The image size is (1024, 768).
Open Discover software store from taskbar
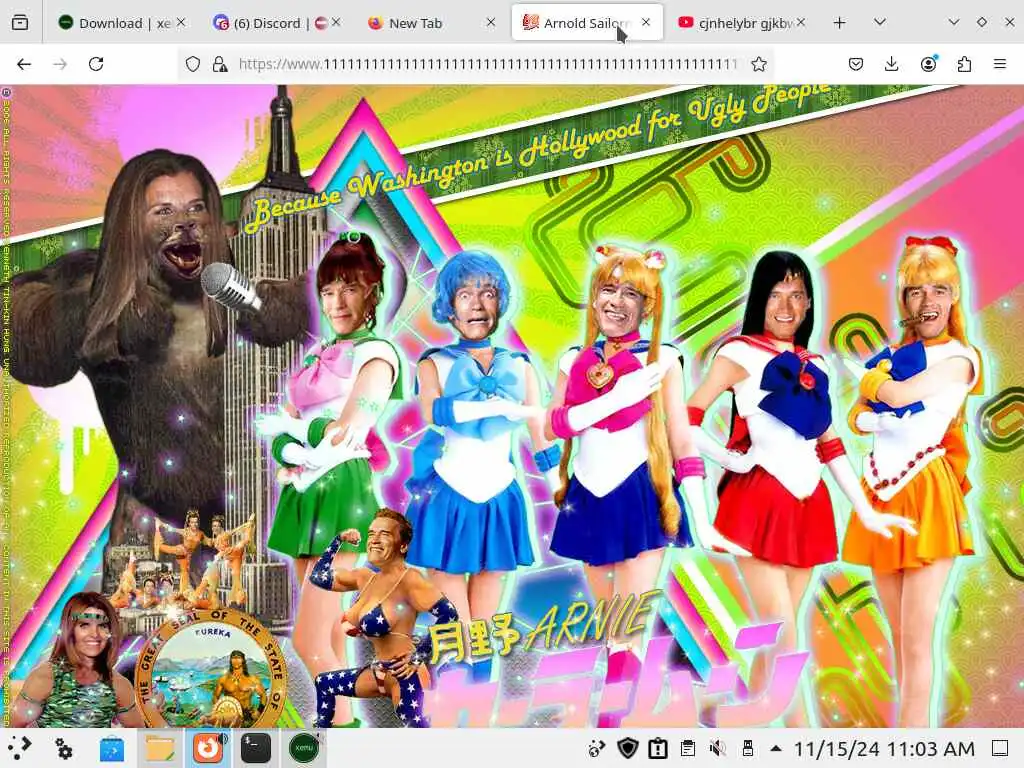112,748
